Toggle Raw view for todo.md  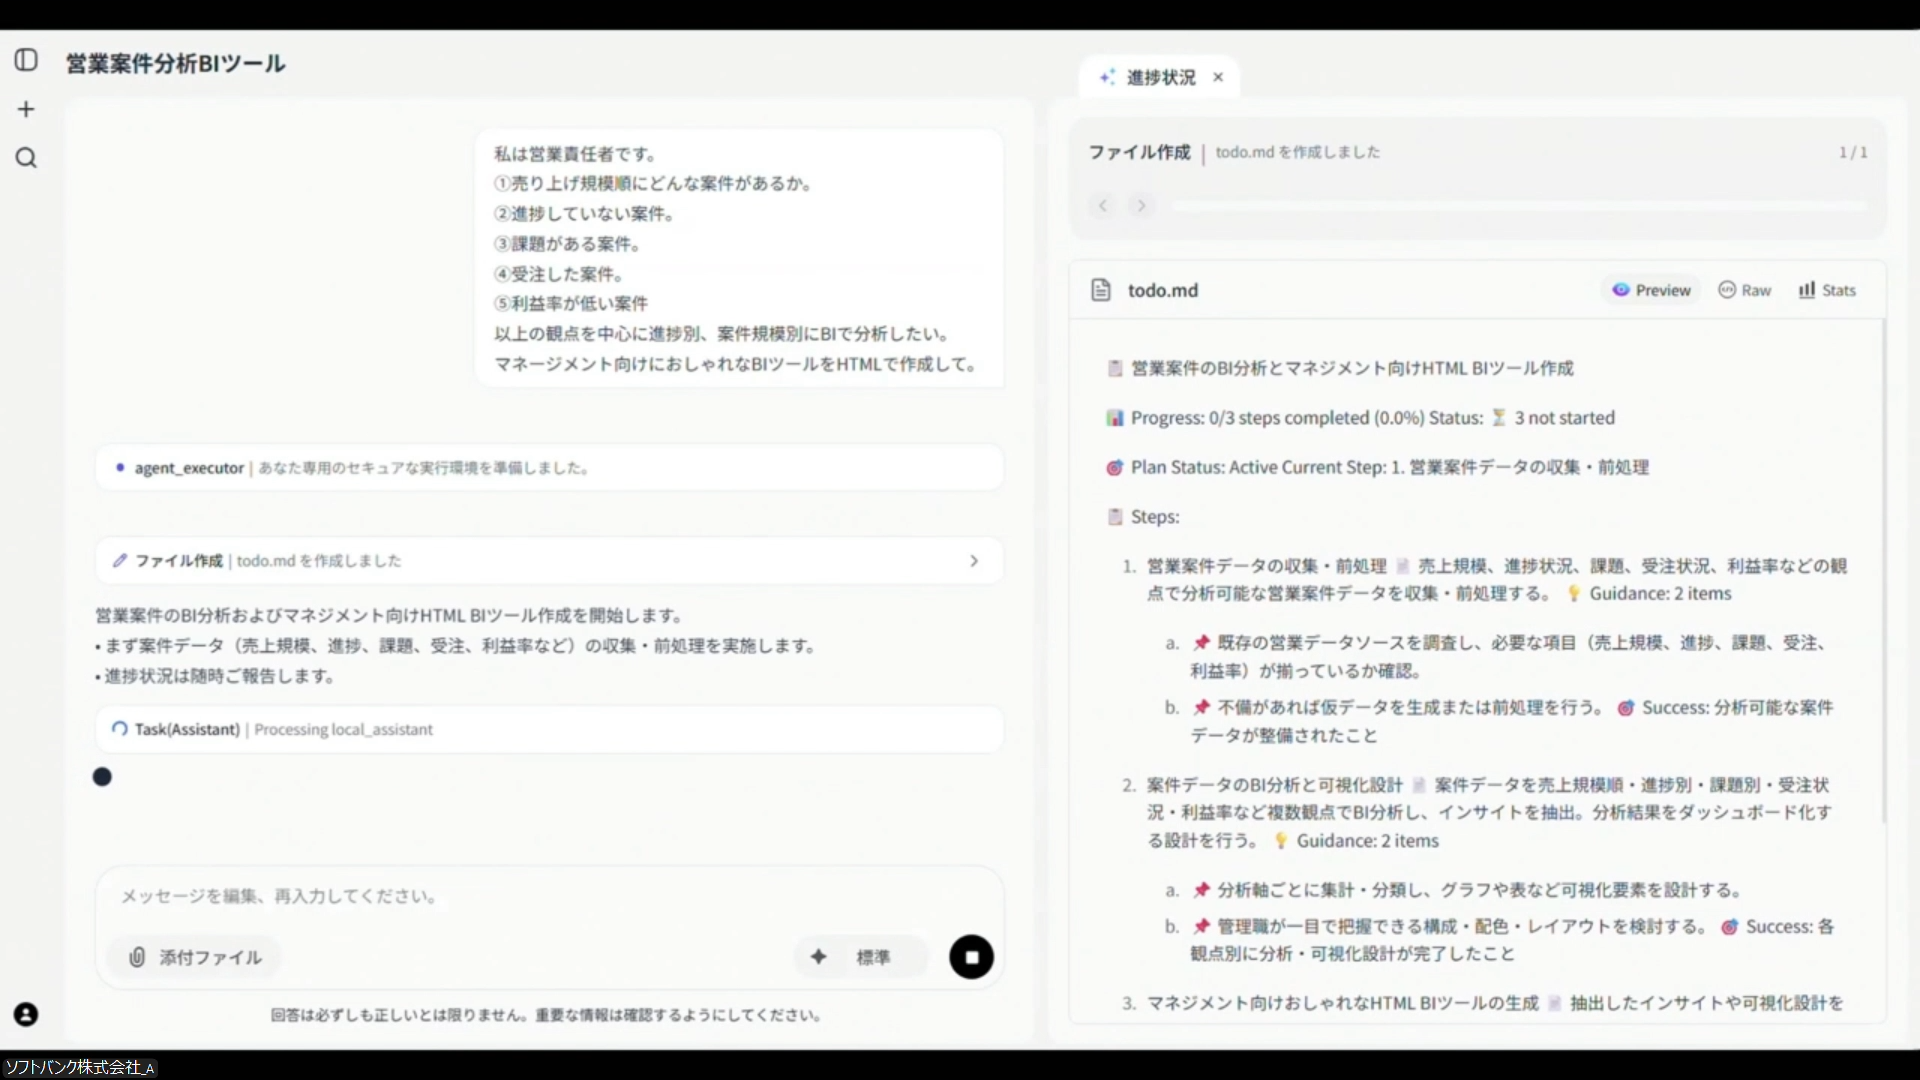click(1745, 290)
